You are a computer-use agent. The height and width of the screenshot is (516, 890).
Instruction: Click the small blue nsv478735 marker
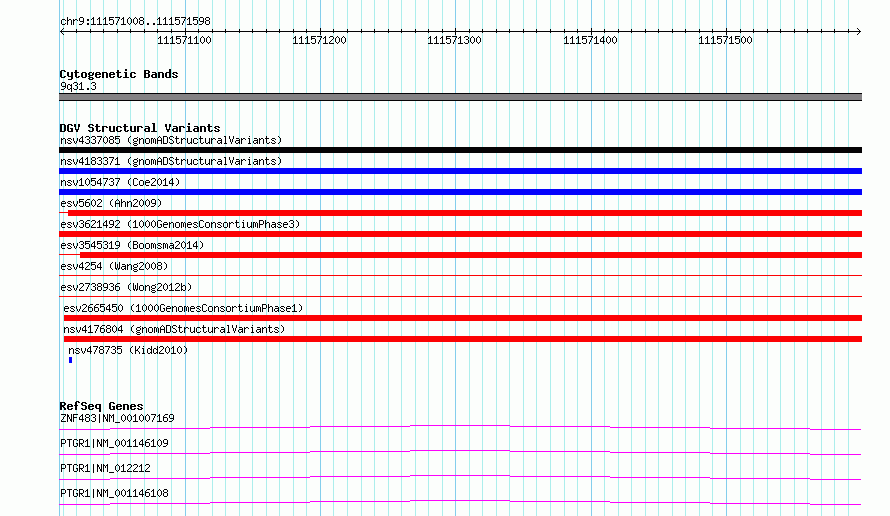tap(70, 360)
